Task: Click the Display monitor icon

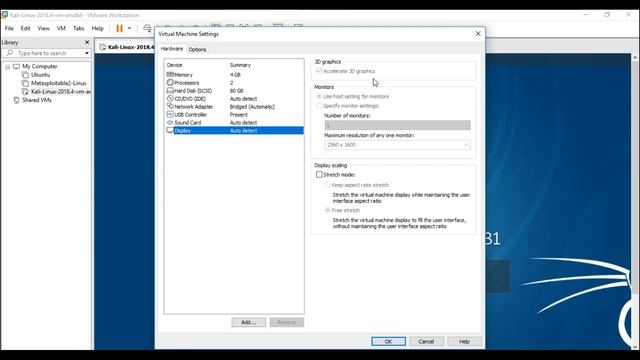Action: (x=170, y=130)
